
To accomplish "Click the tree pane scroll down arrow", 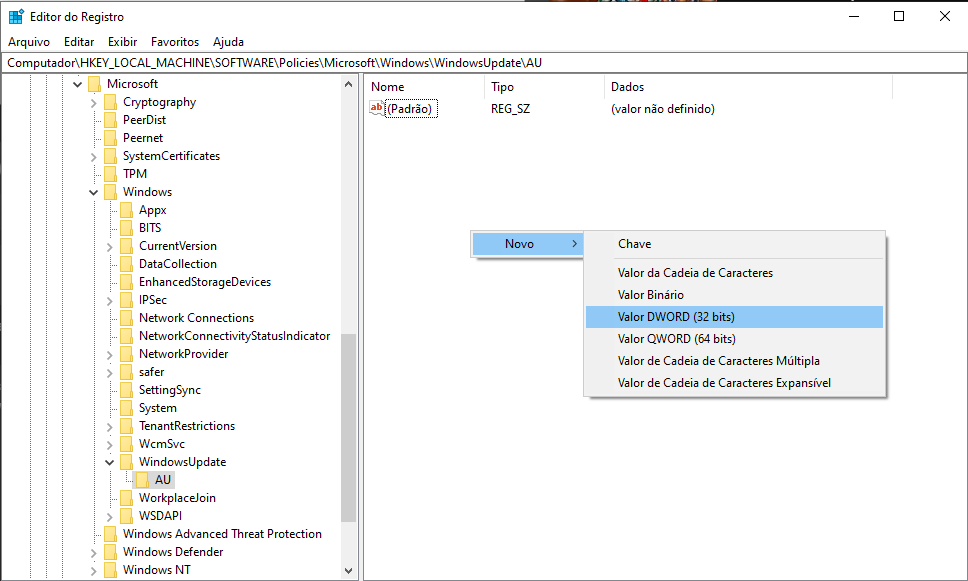I will coord(349,571).
